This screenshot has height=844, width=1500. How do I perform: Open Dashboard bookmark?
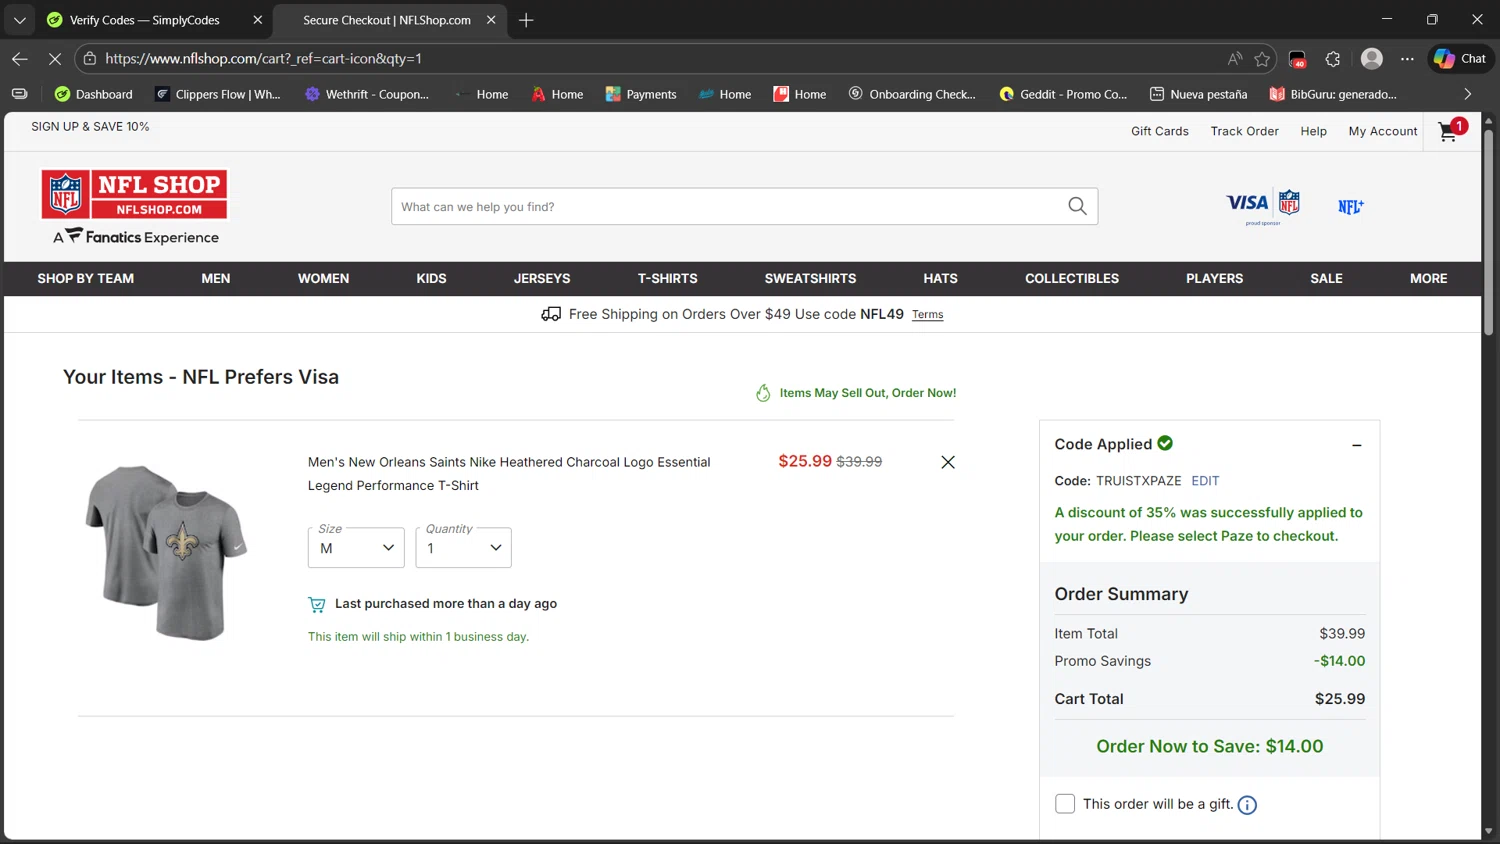[x=93, y=94]
